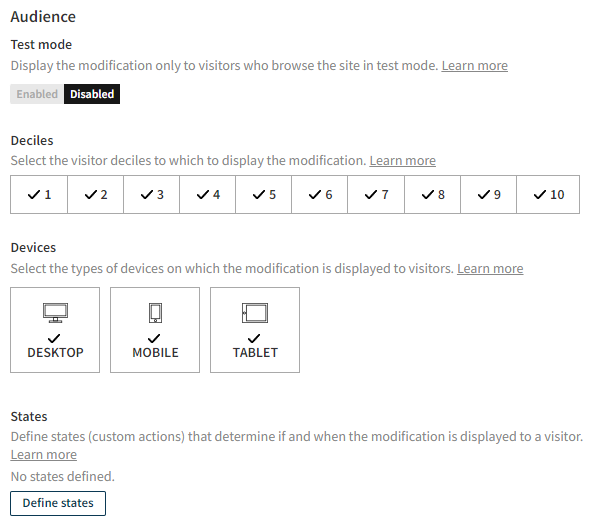Deselect decile 3
Screen dimensions: 600x526
pos(151,195)
